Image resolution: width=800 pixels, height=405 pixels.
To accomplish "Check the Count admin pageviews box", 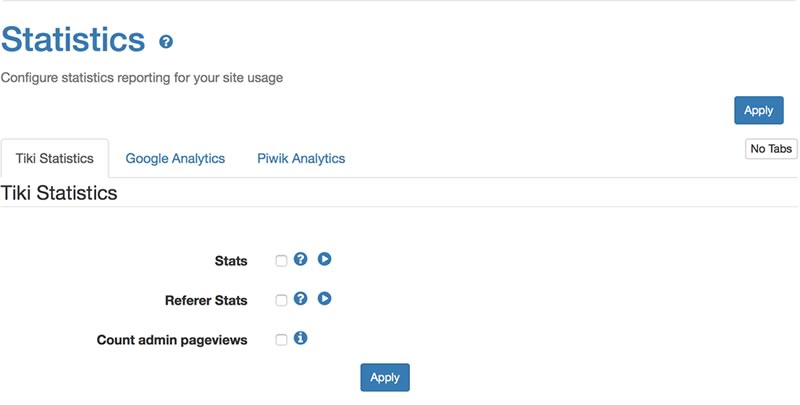I will (281, 340).
